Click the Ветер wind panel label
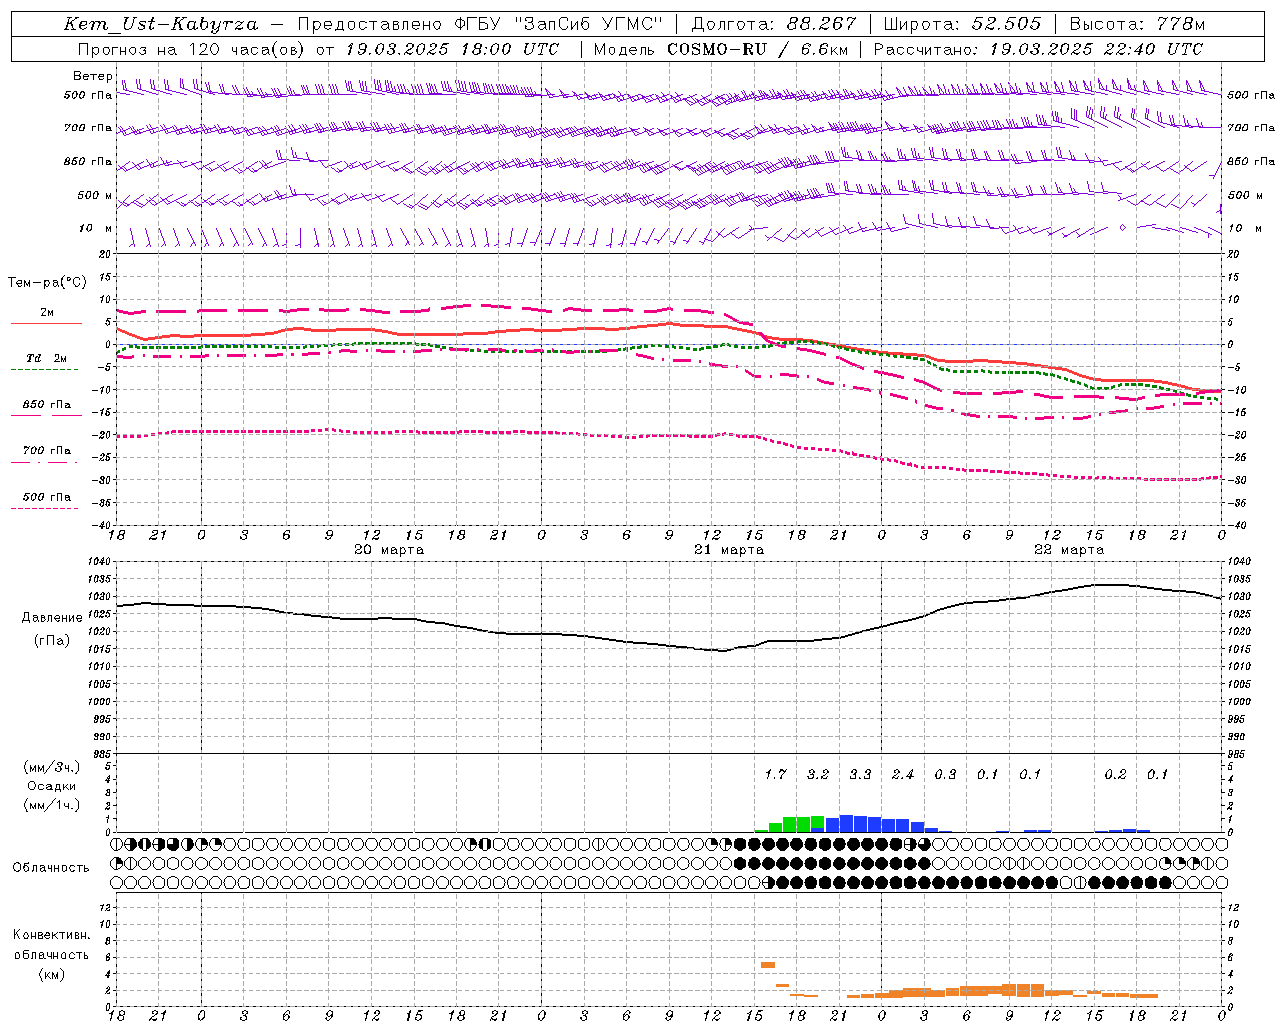This screenshot has width=1280, height=1024. tap(92, 76)
